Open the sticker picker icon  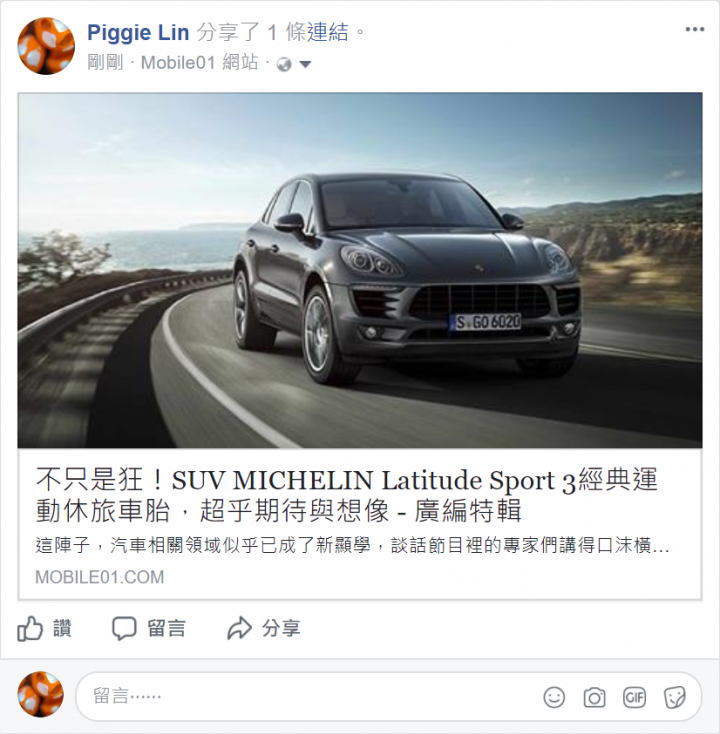(675, 697)
